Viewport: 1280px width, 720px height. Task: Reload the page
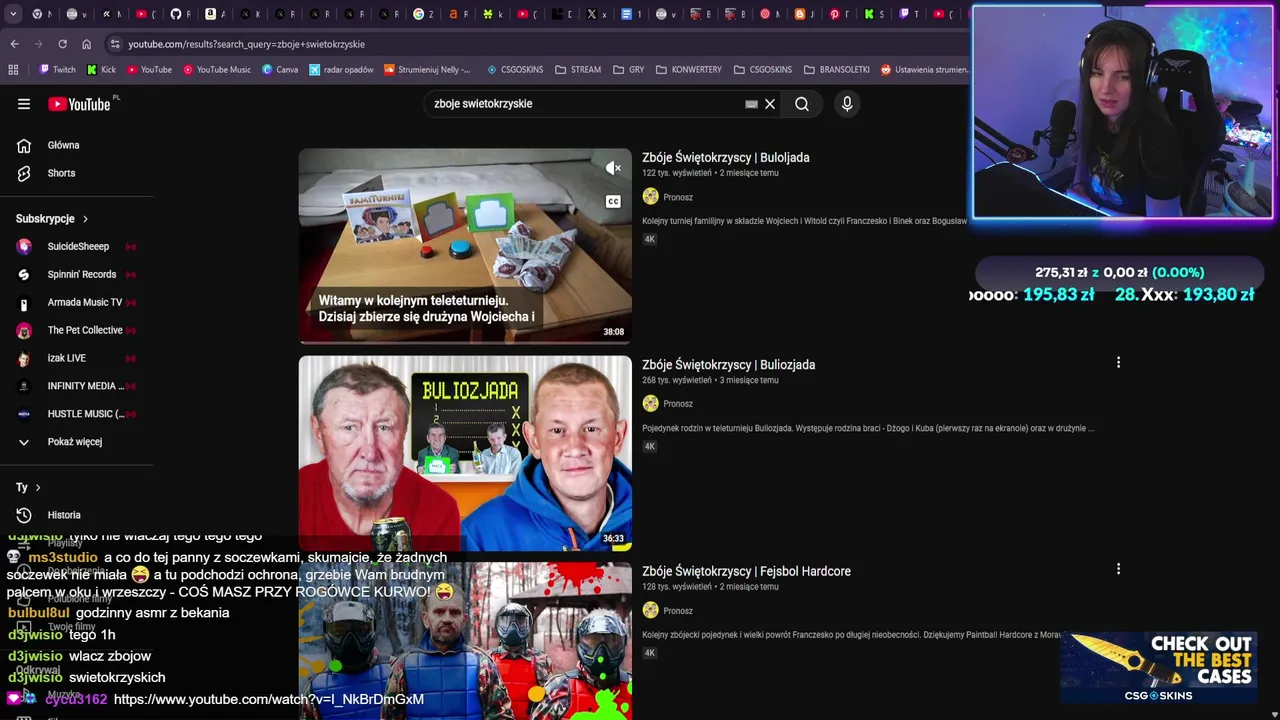click(x=62, y=44)
